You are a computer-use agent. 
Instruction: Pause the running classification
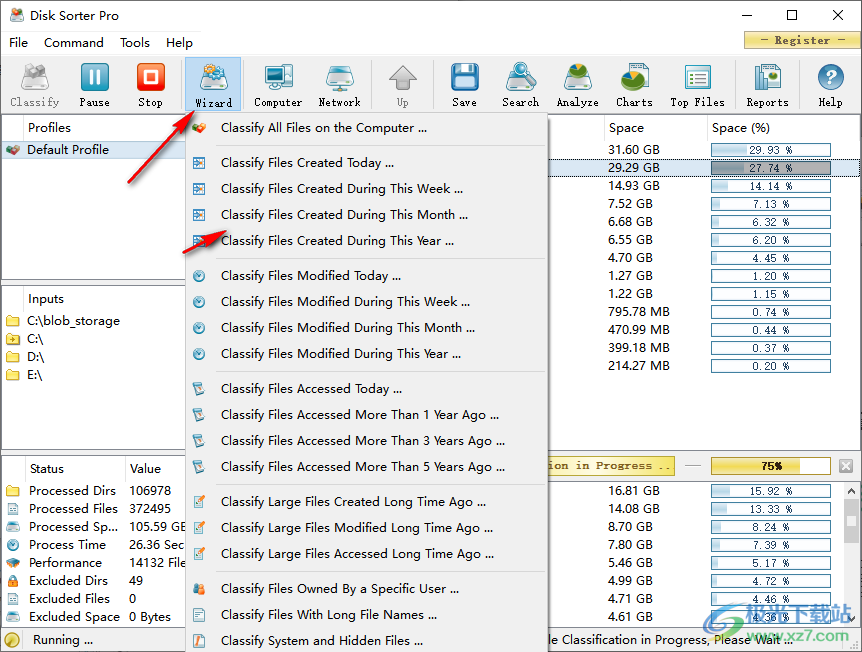95,85
